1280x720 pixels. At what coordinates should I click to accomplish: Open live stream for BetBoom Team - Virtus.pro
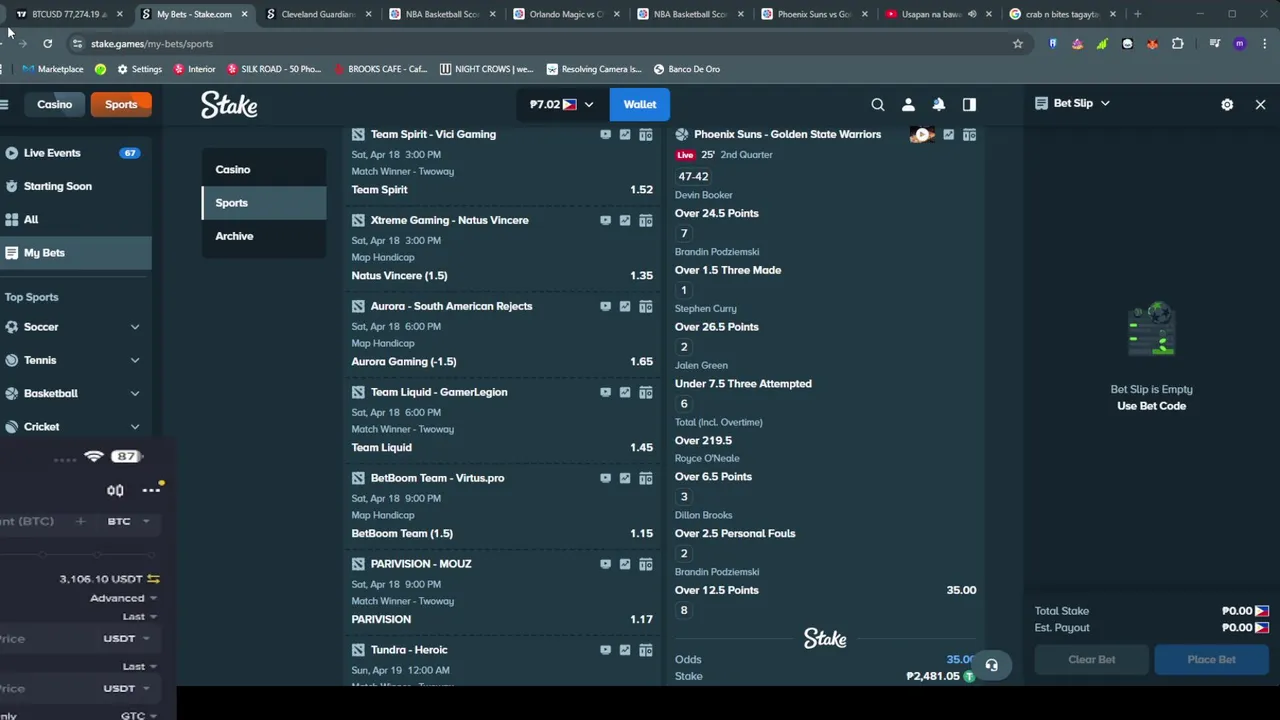coord(605,478)
